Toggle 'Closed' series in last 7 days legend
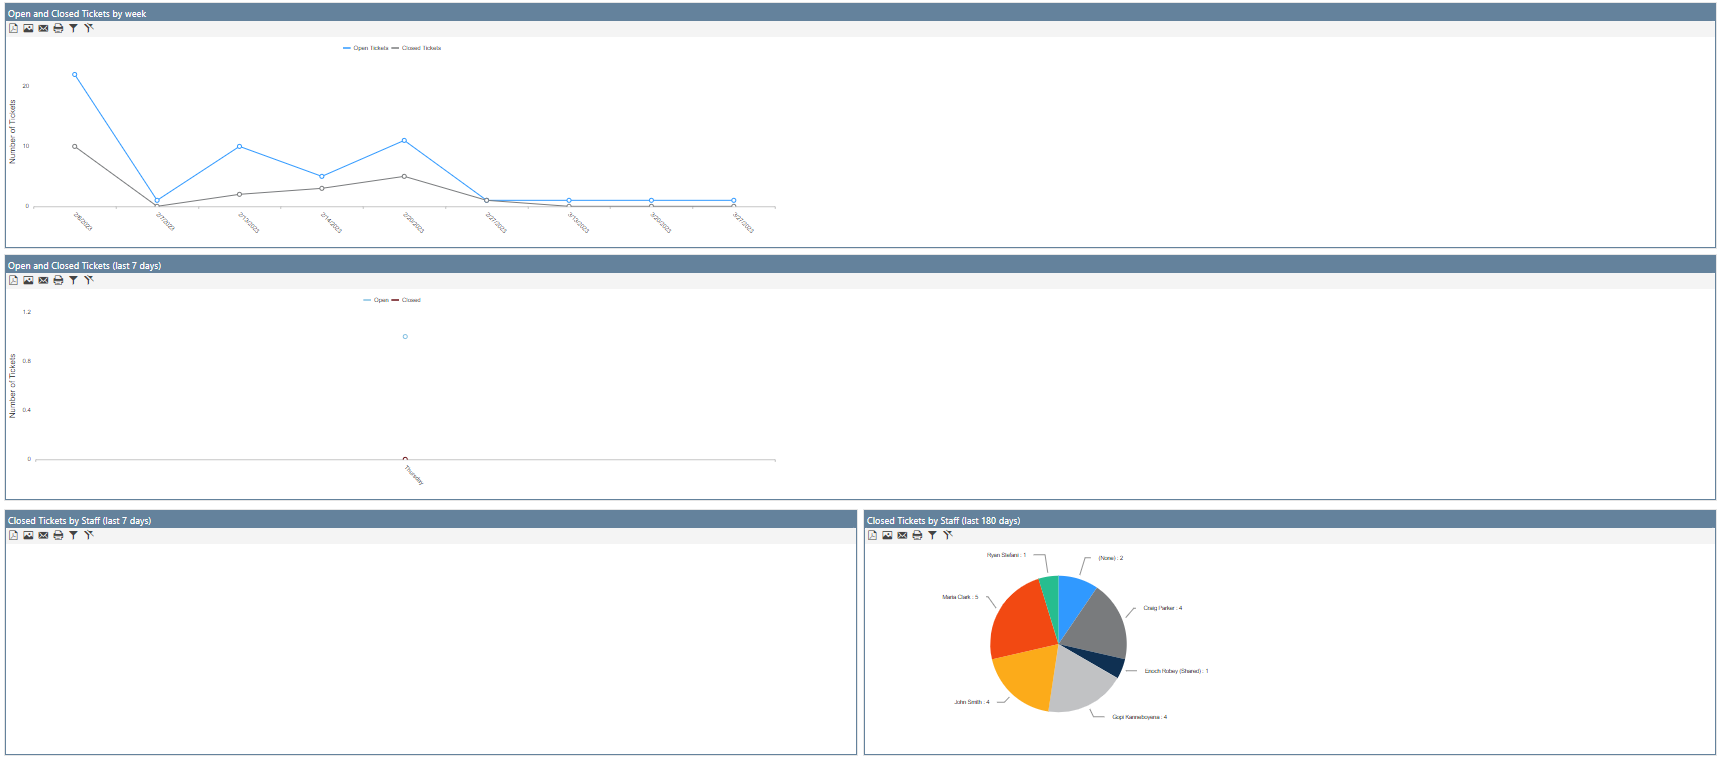The image size is (1720, 760). click(406, 300)
